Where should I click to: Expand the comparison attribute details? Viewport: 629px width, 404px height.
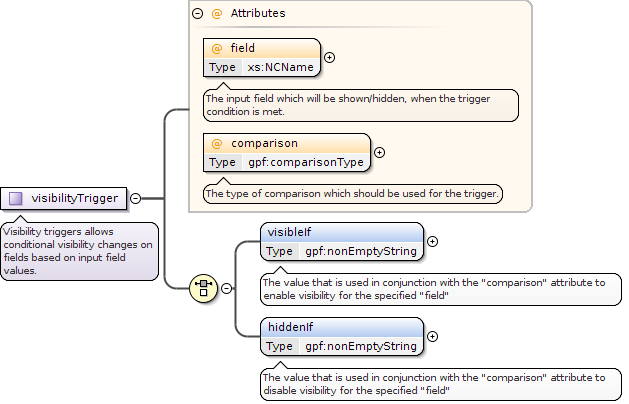click(379, 152)
